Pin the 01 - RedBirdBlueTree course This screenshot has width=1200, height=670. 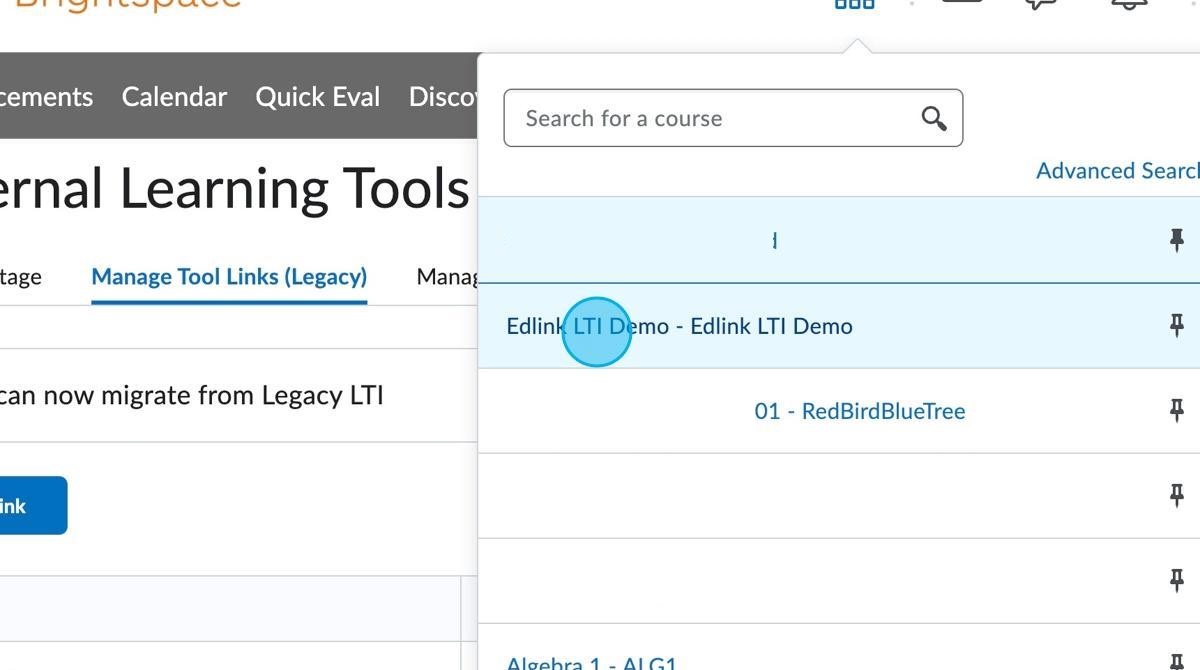click(x=1177, y=410)
